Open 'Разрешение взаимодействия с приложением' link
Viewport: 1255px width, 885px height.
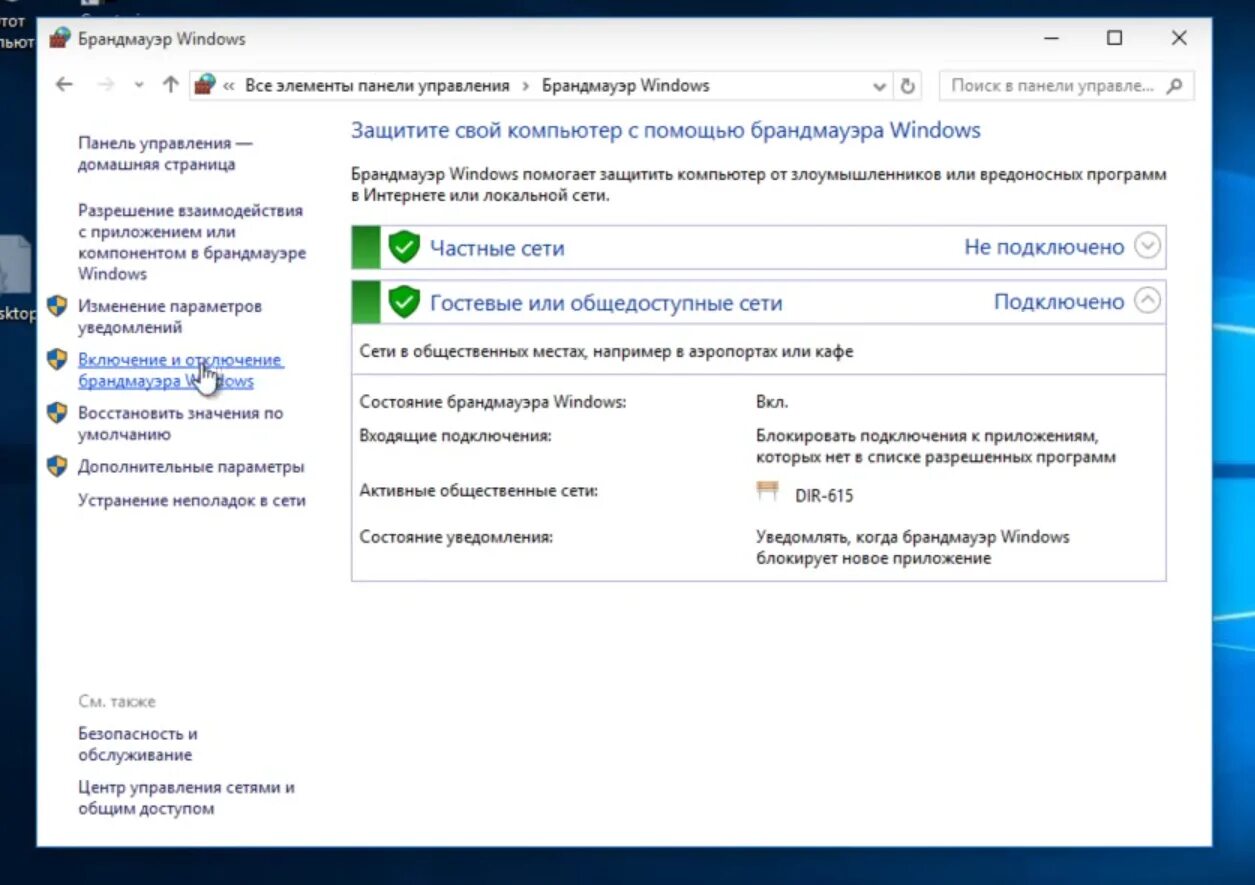192,242
